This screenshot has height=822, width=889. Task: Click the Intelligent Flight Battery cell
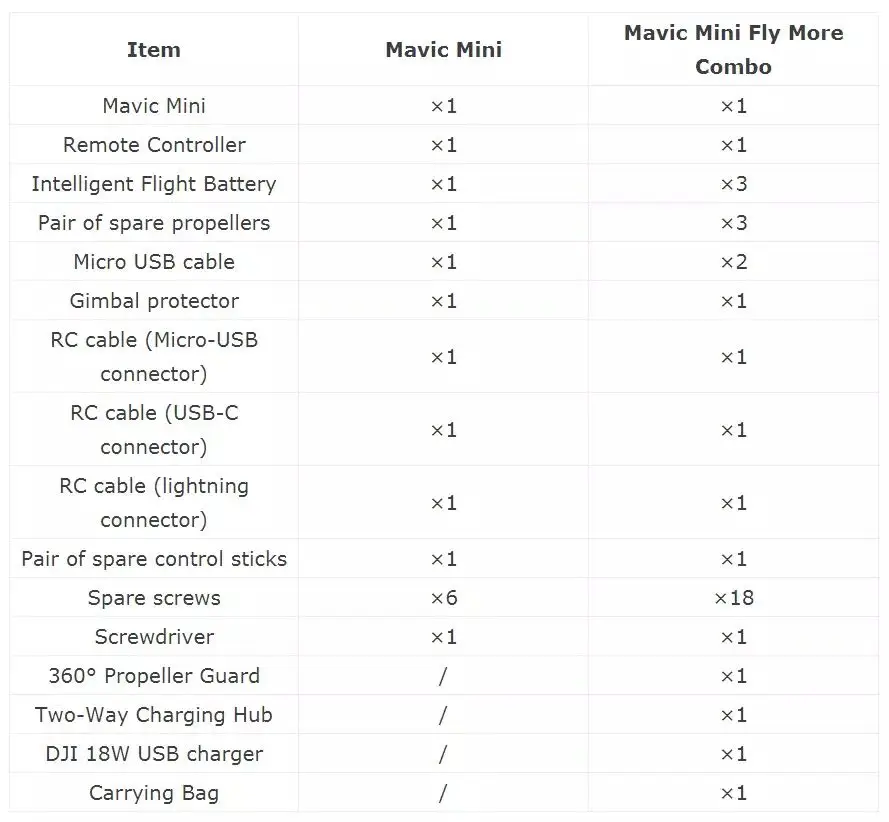(154, 184)
